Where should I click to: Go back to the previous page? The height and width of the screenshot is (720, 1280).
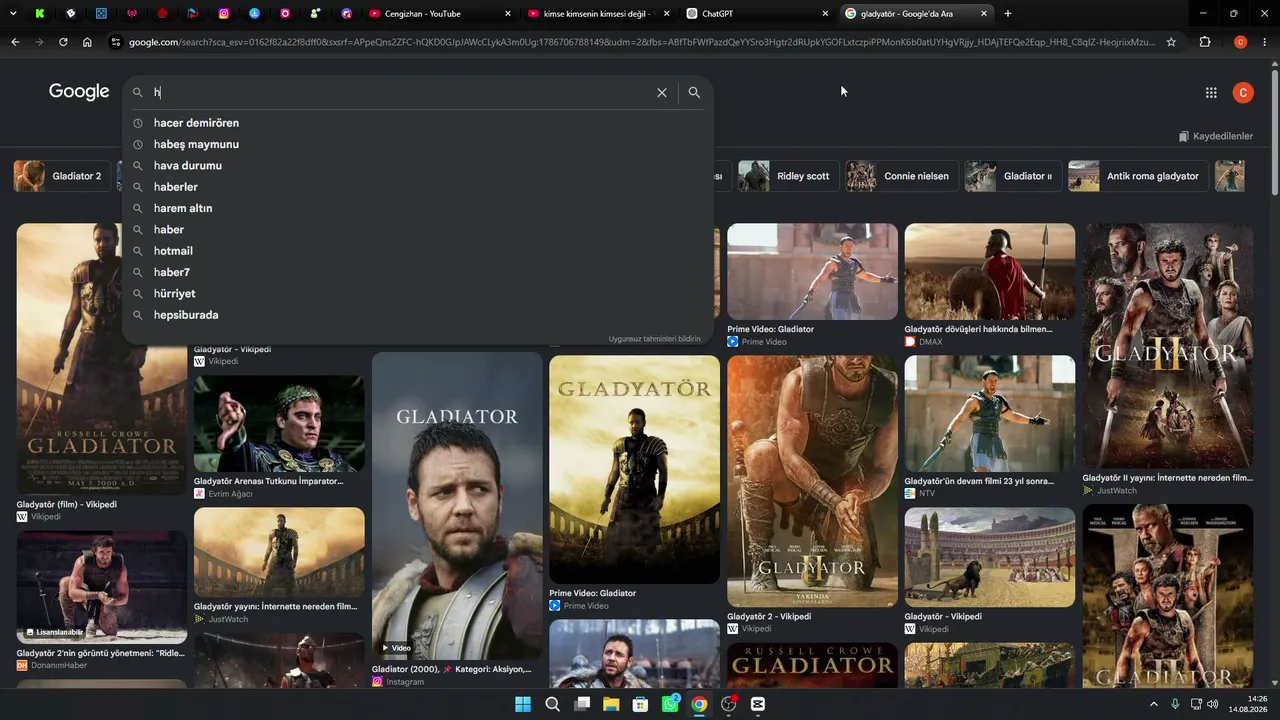click(x=15, y=42)
